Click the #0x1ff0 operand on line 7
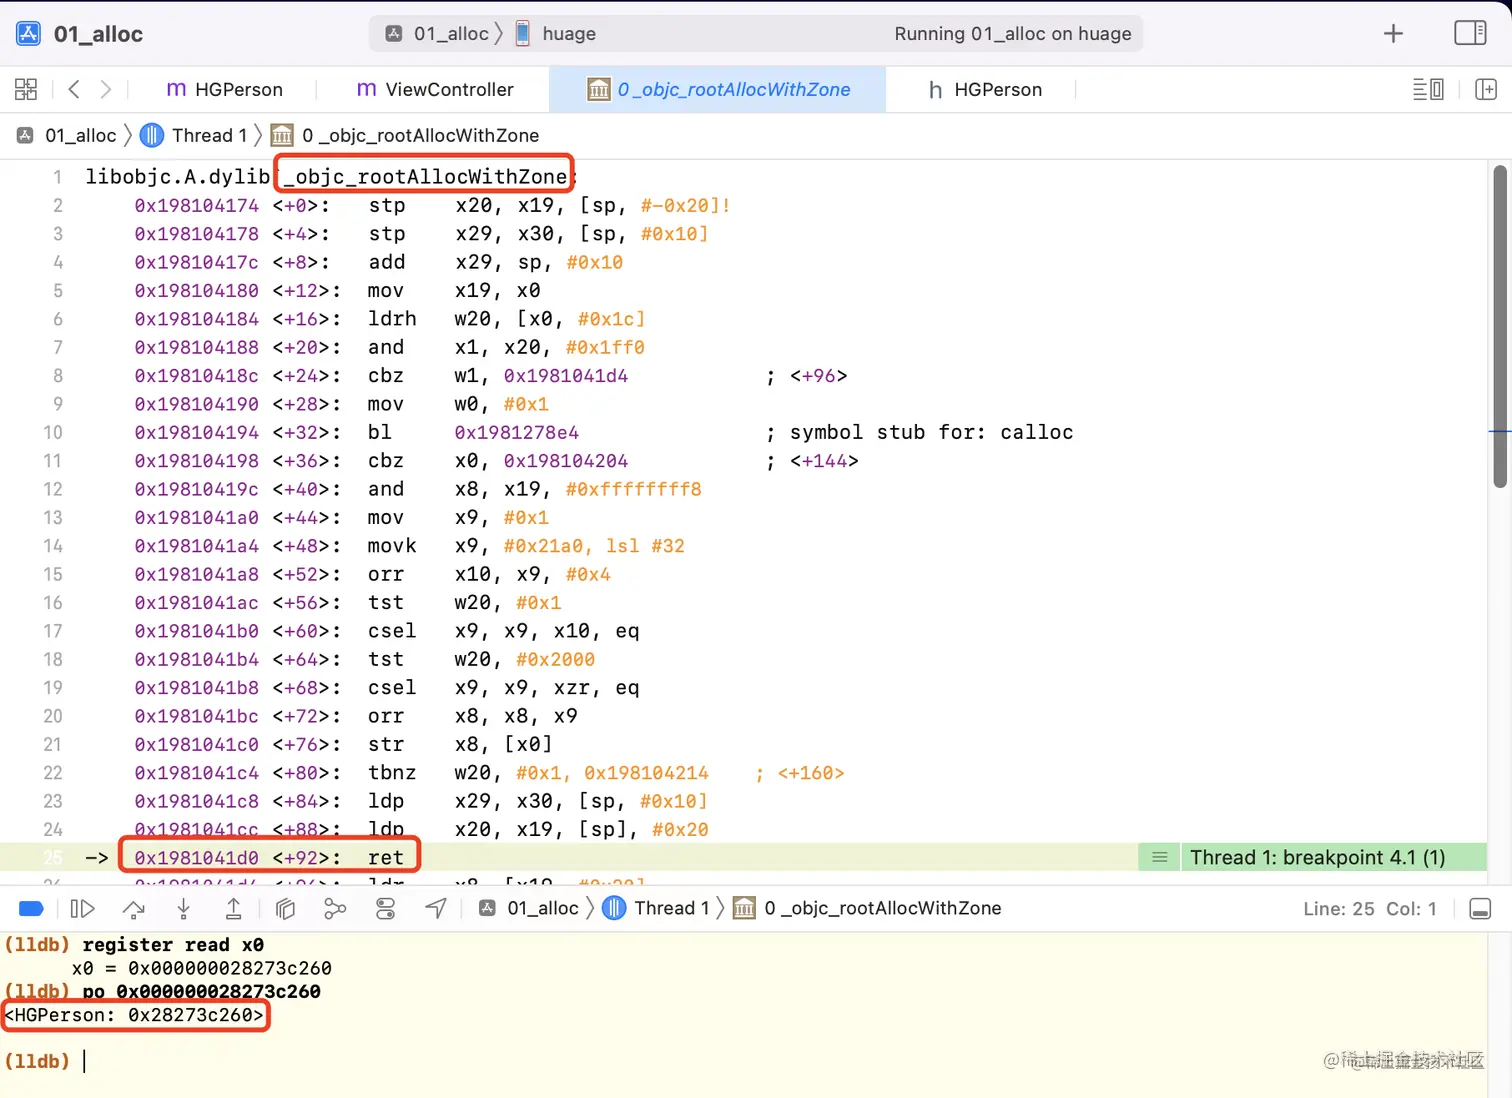Viewport: 1512px width, 1098px height. click(x=605, y=347)
